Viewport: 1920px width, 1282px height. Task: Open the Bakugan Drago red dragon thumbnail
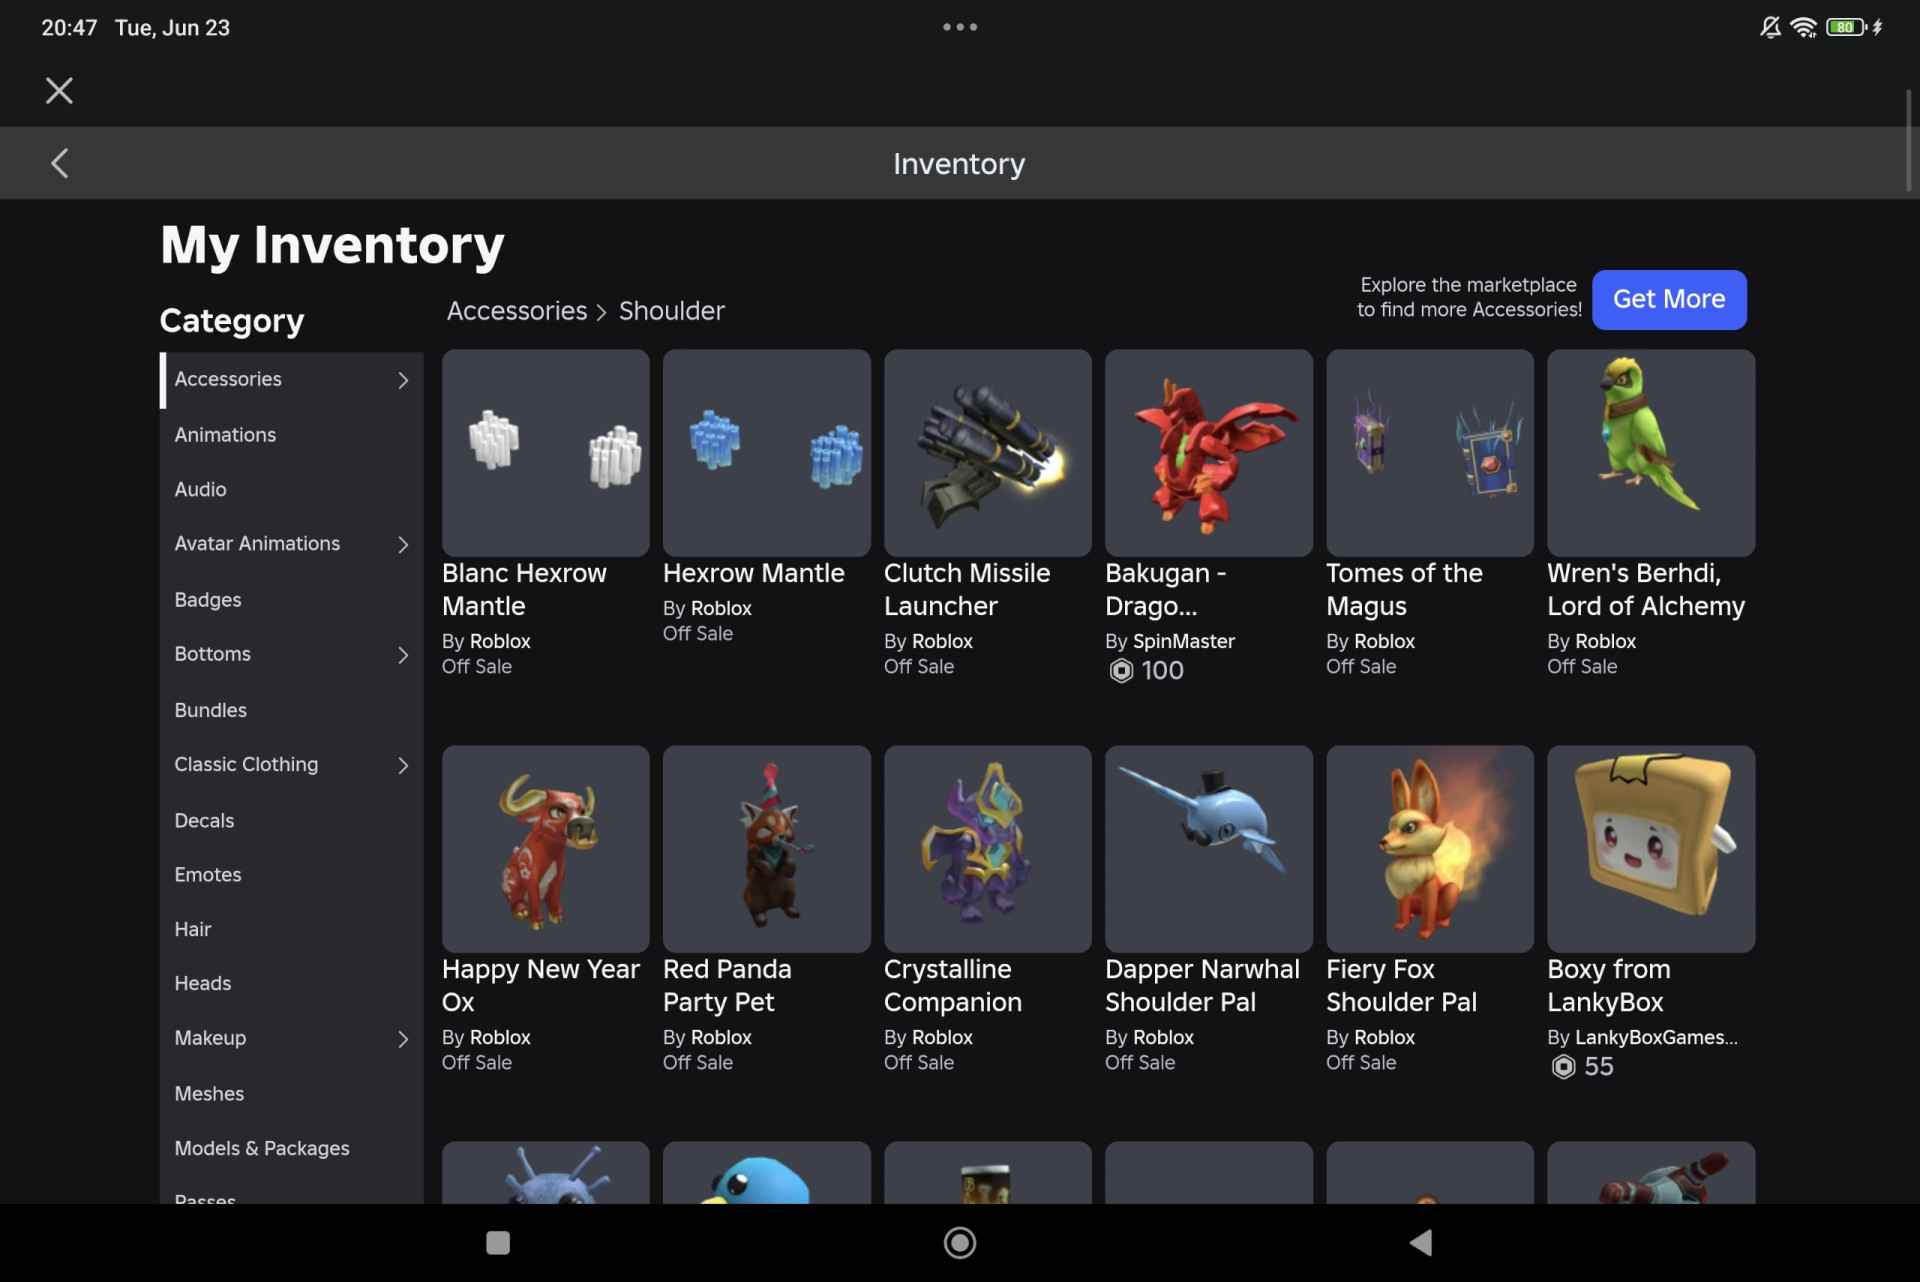(x=1208, y=452)
